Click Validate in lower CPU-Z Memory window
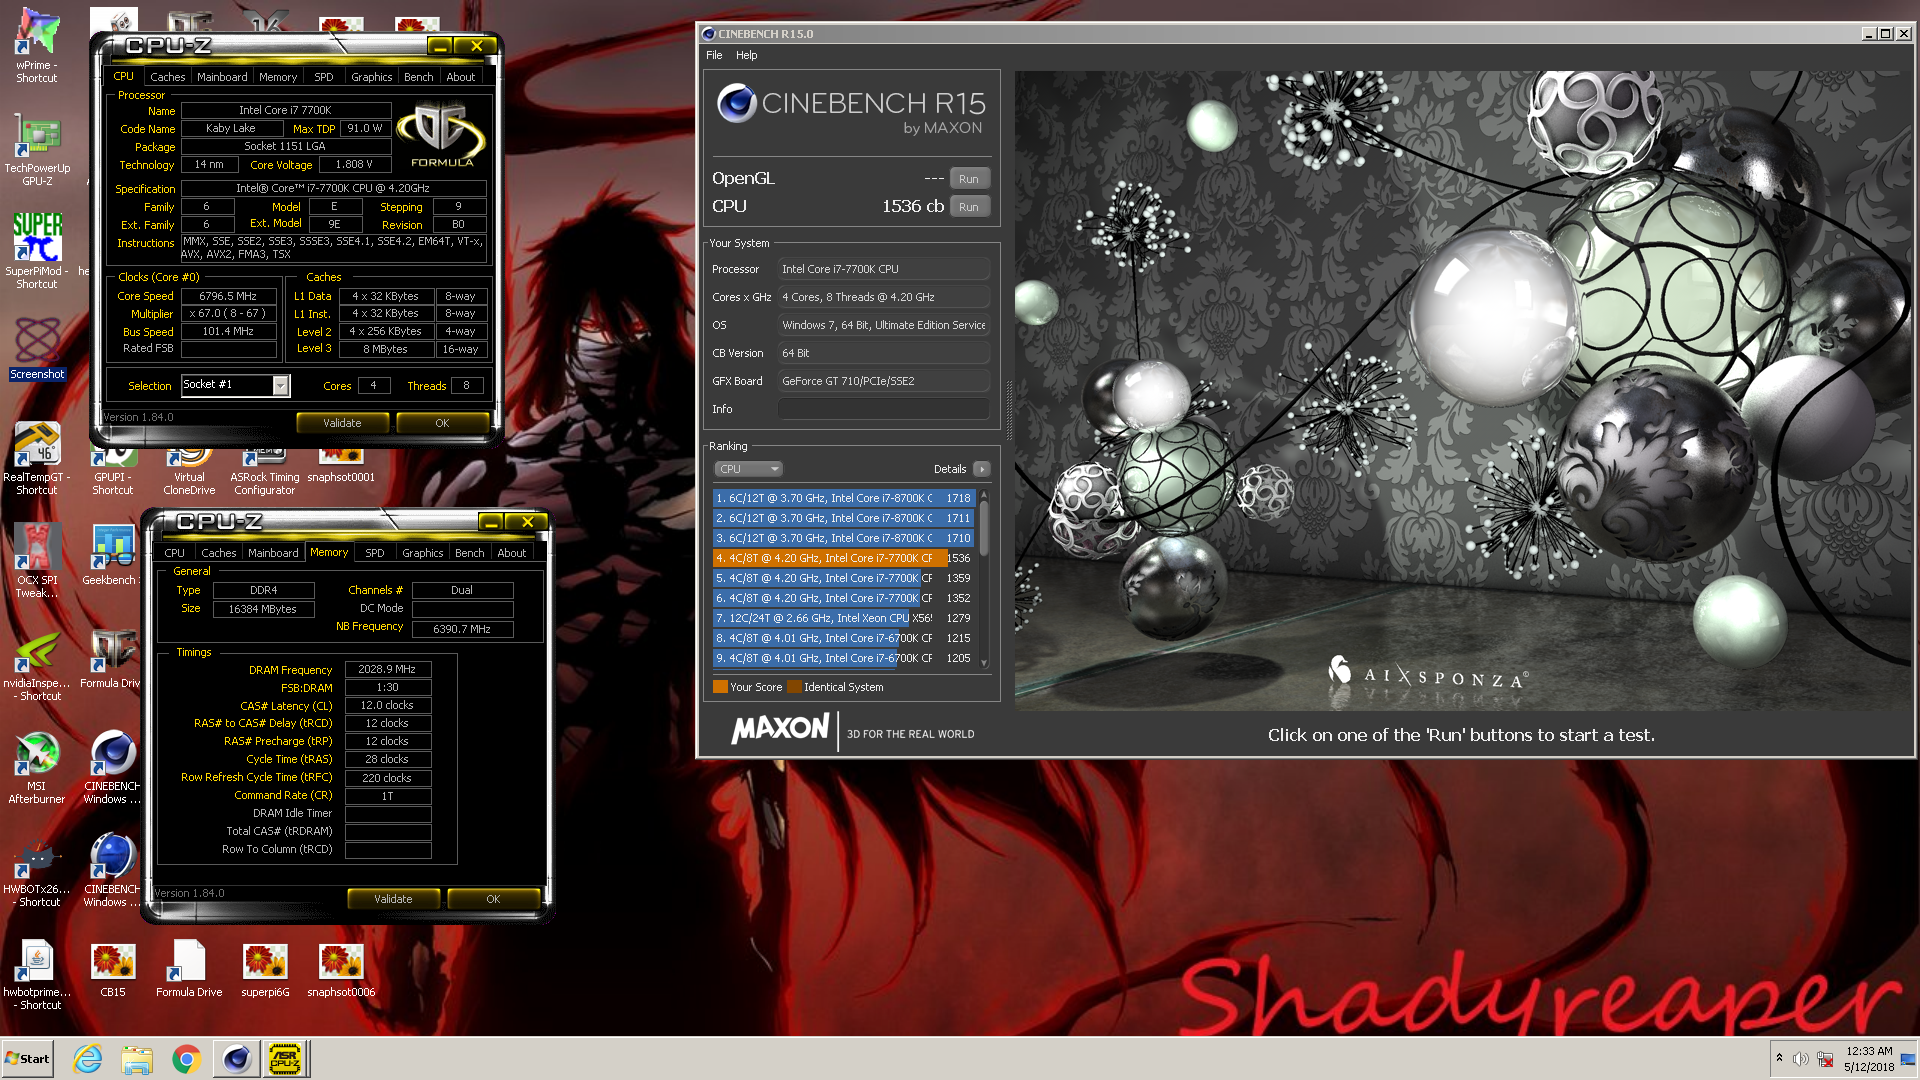This screenshot has height=1080, width=1920. [394, 899]
